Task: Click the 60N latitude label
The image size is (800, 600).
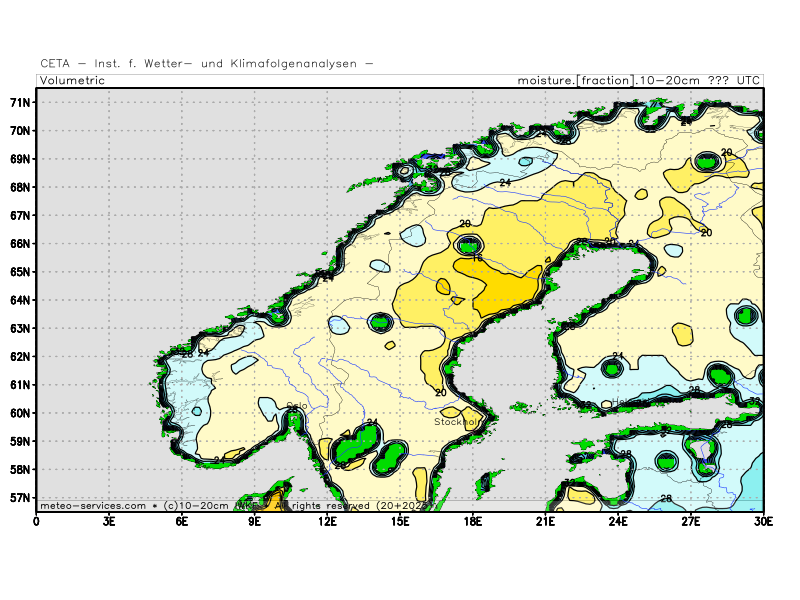Action: click(x=20, y=413)
